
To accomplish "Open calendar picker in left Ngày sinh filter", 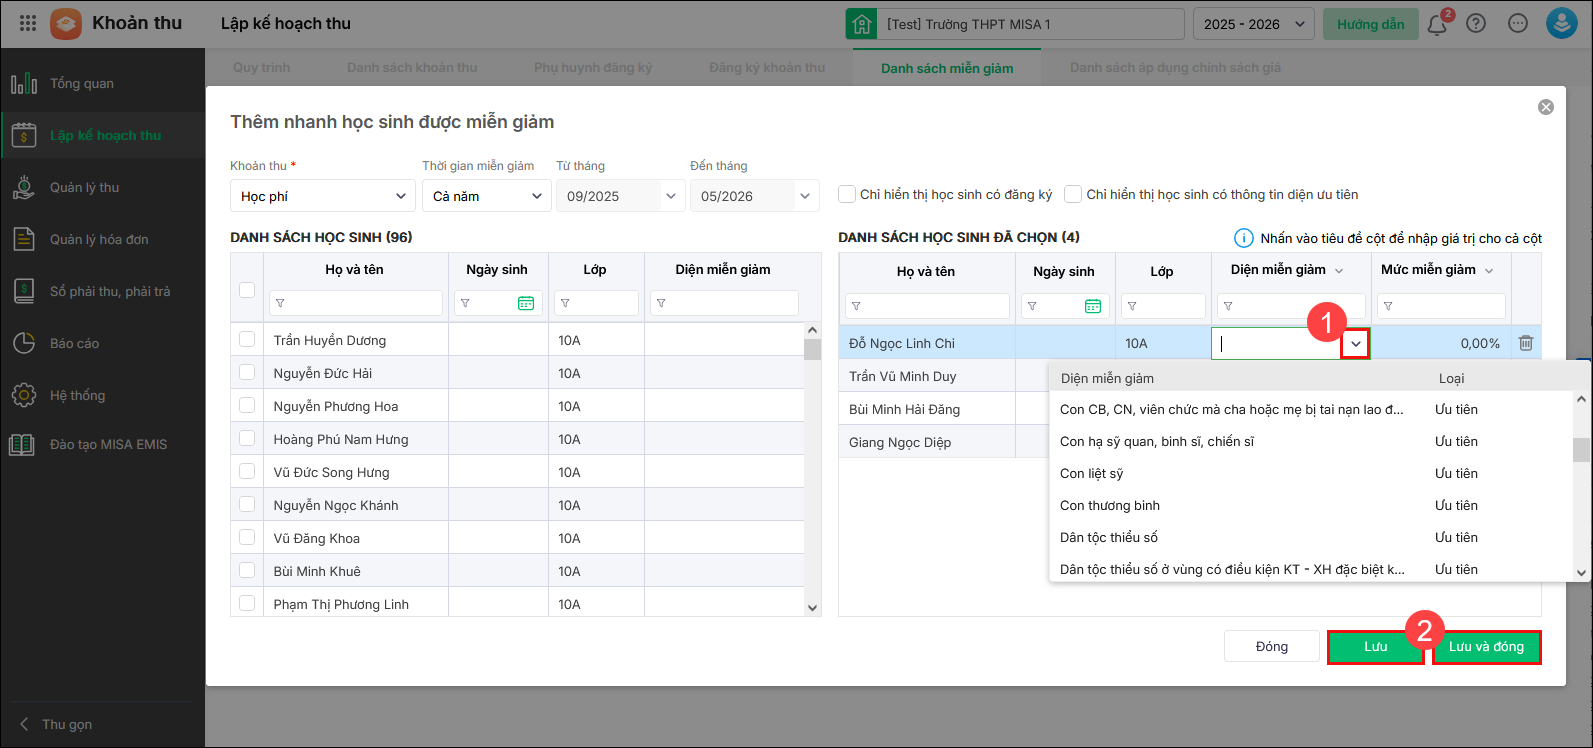I will (526, 303).
